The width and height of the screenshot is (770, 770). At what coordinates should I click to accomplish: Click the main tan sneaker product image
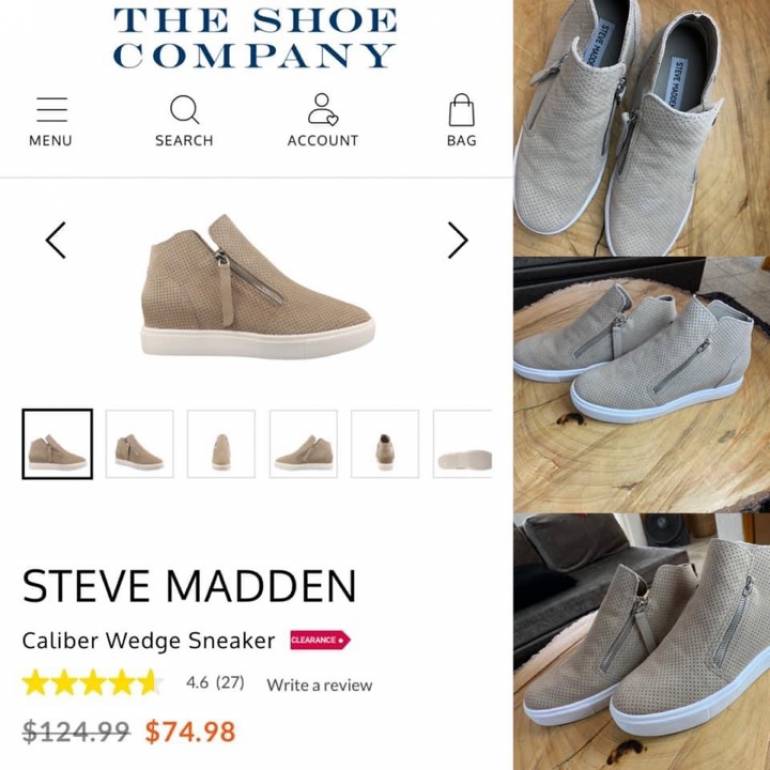coord(258,286)
